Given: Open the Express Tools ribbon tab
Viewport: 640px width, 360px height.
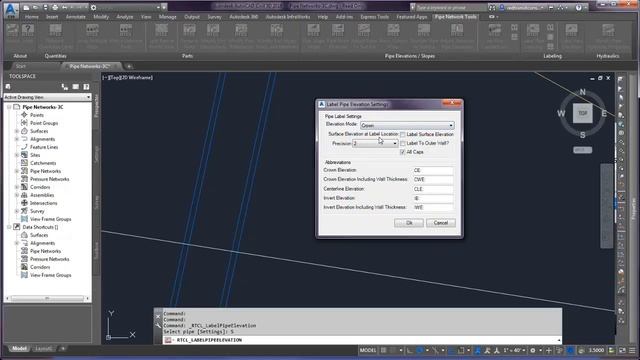Looking at the screenshot, I should [x=374, y=17].
